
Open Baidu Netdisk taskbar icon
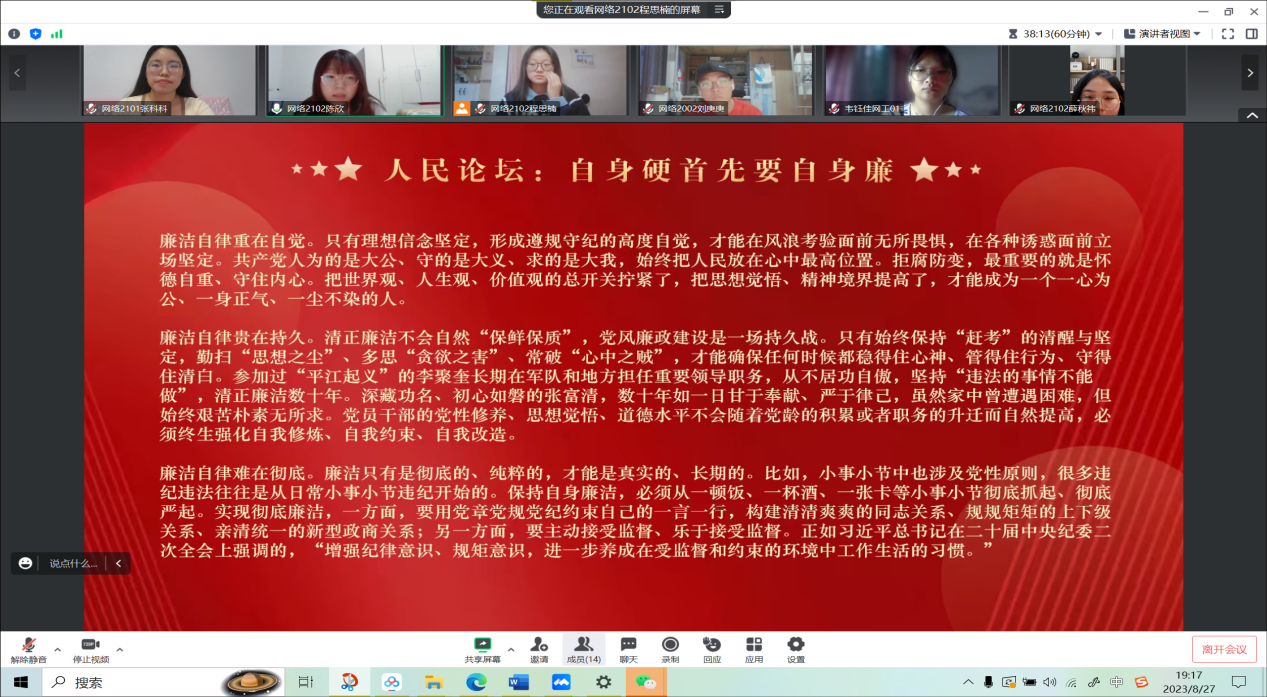point(391,682)
